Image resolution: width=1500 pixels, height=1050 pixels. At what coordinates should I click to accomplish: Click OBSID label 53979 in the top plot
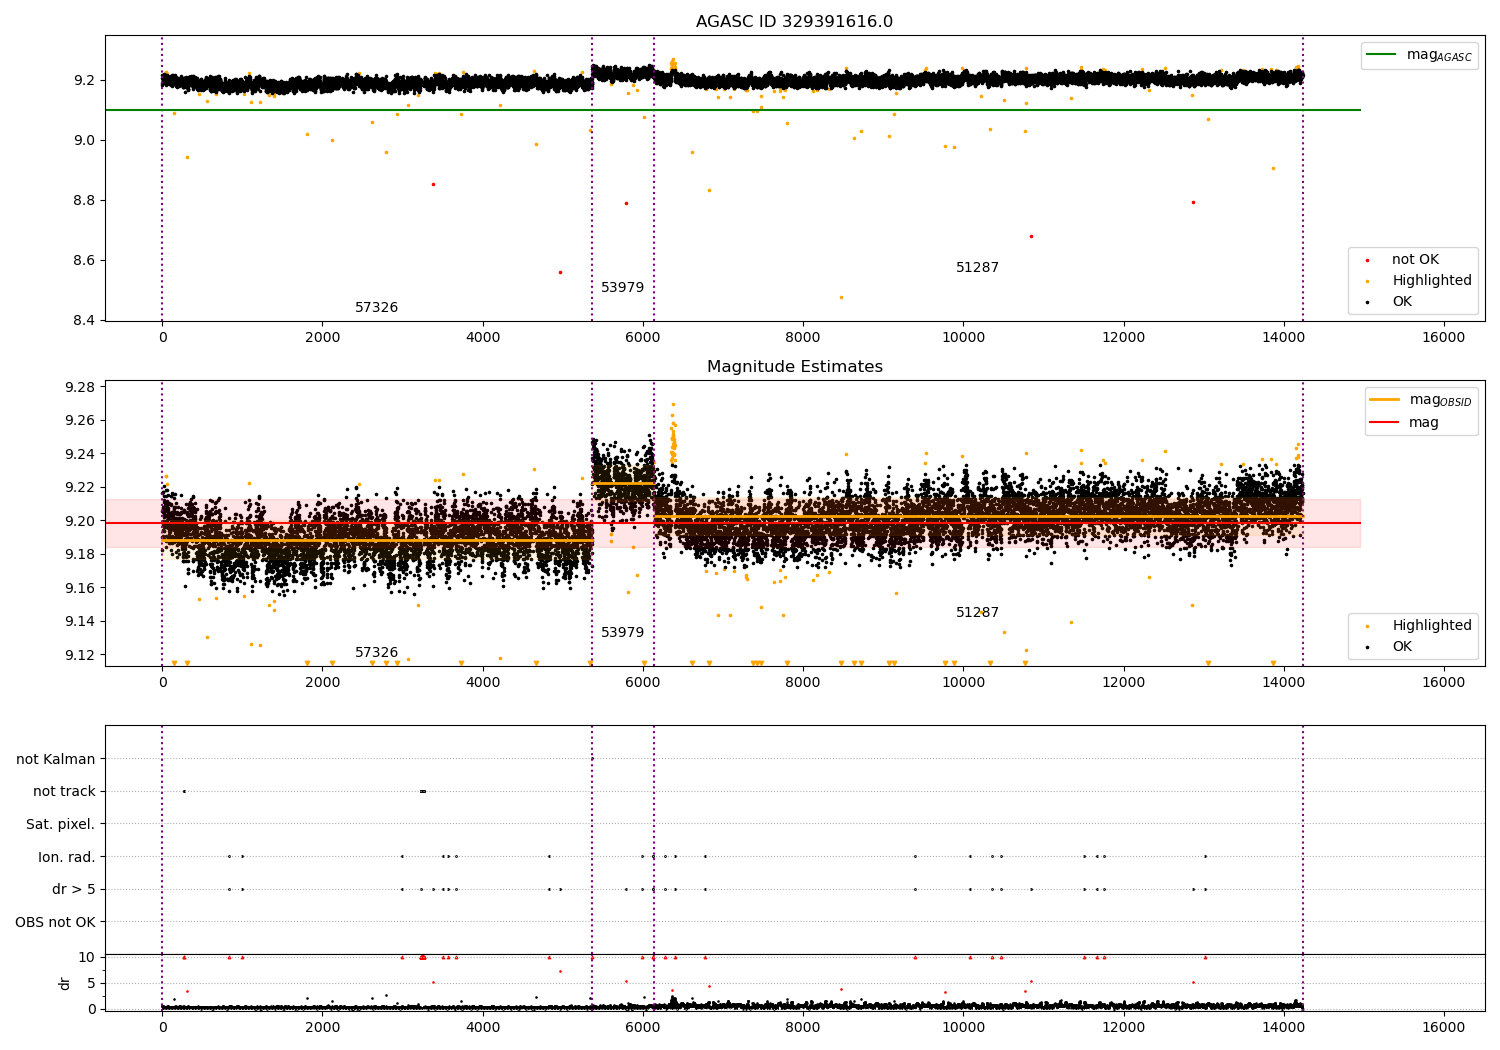pos(622,288)
